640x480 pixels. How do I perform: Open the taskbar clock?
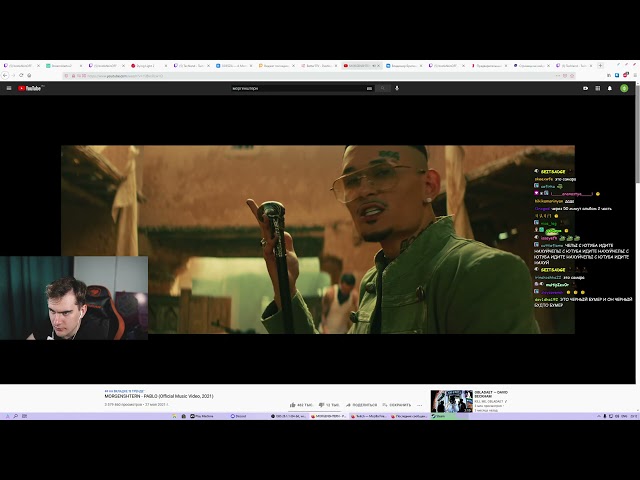point(633,416)
